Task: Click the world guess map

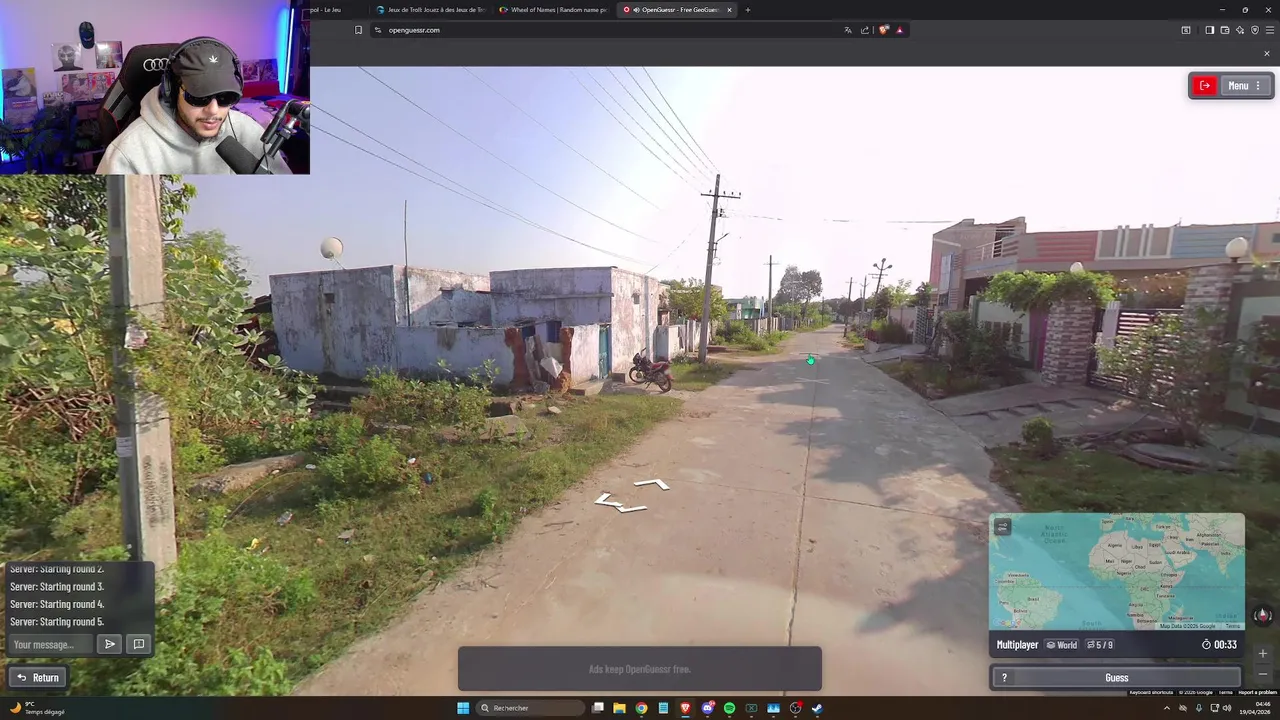Action: pyautogui.click(x=1117, y=572)
